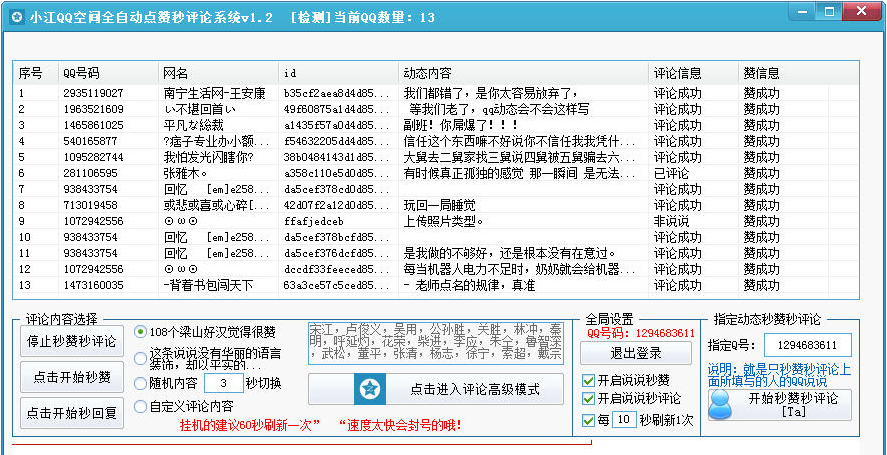Screen dimensions: 887x455
Task: Click the 指定Q号 input field
Action: (808, 345)
